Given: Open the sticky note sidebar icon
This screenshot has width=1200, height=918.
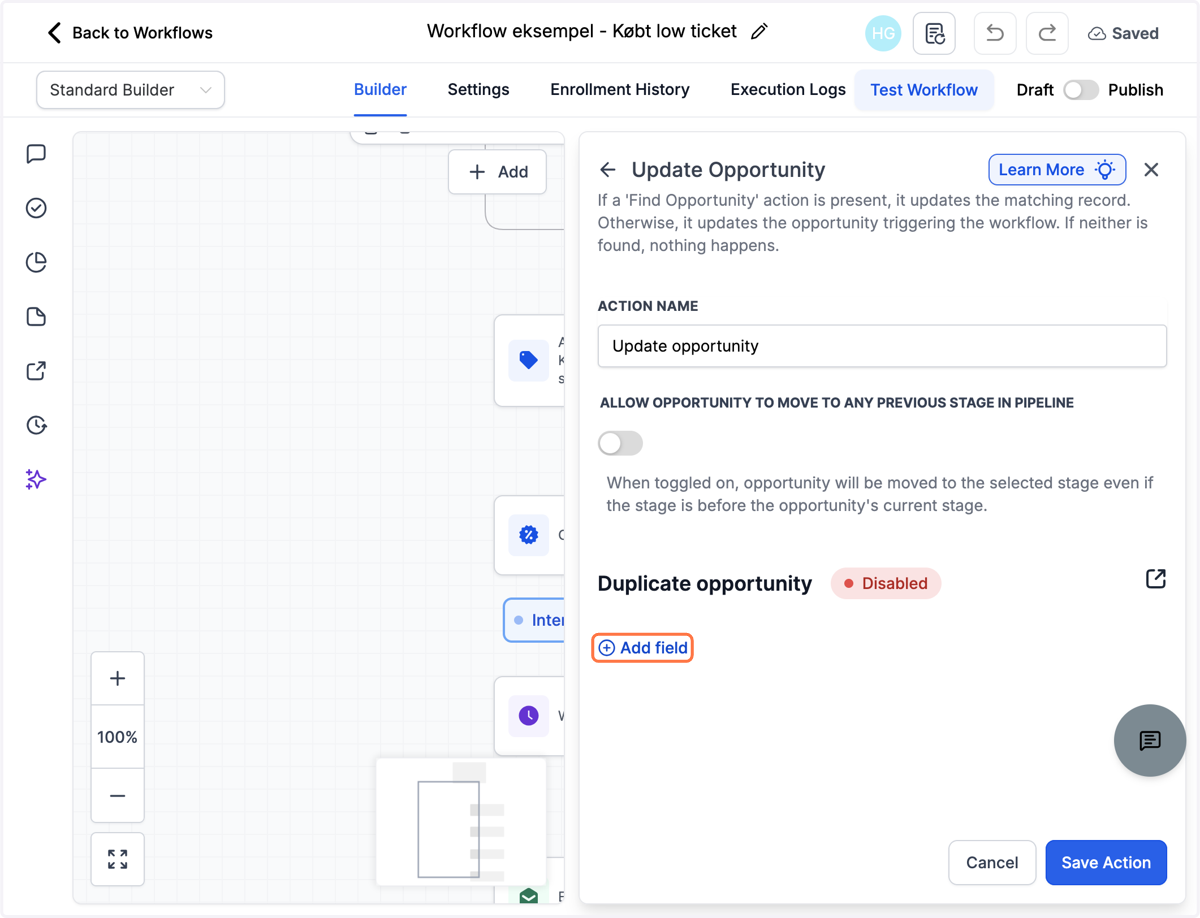Looking at the screenshot, I should 36,317.
